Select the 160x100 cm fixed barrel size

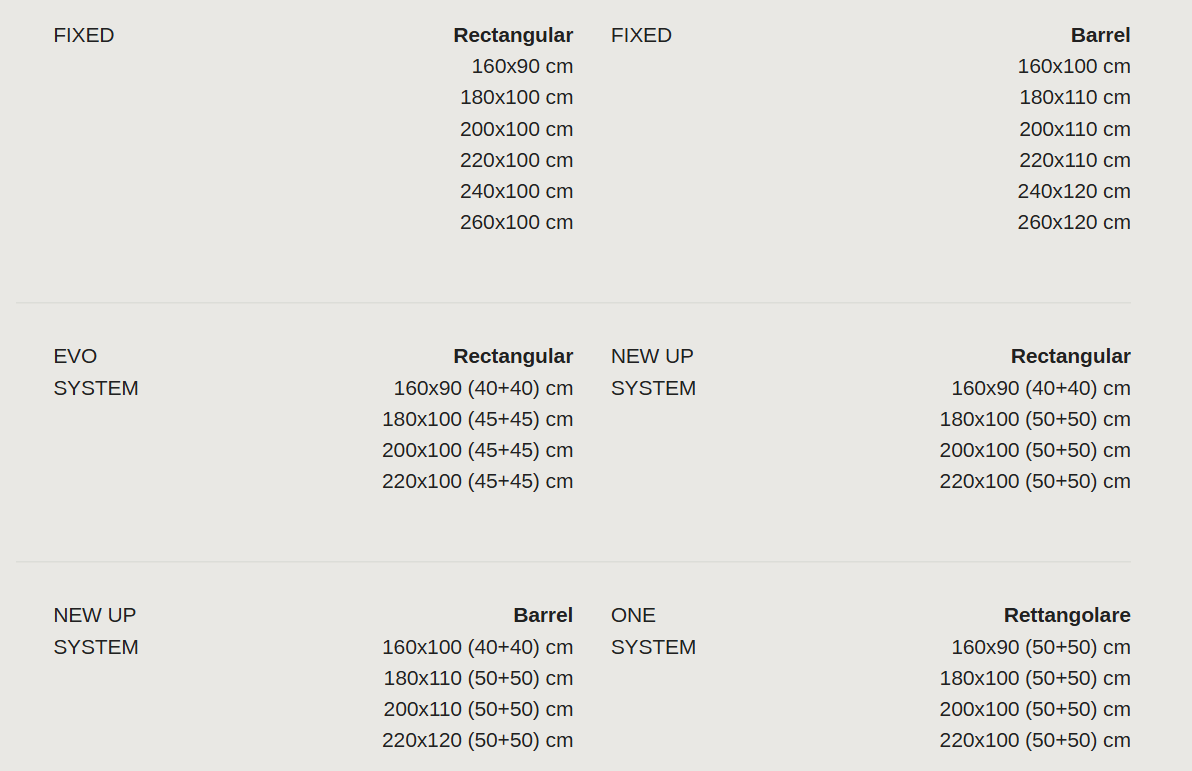[1074, 66]
